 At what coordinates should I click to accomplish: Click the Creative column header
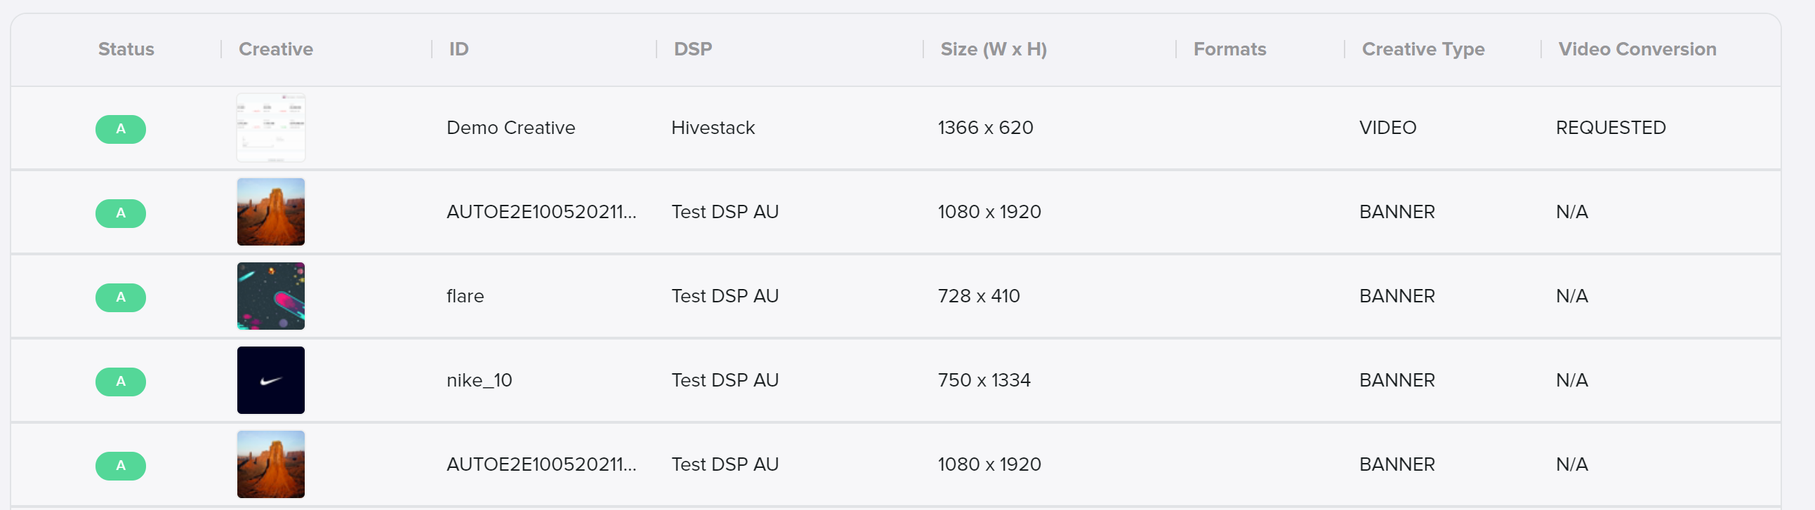276,49
